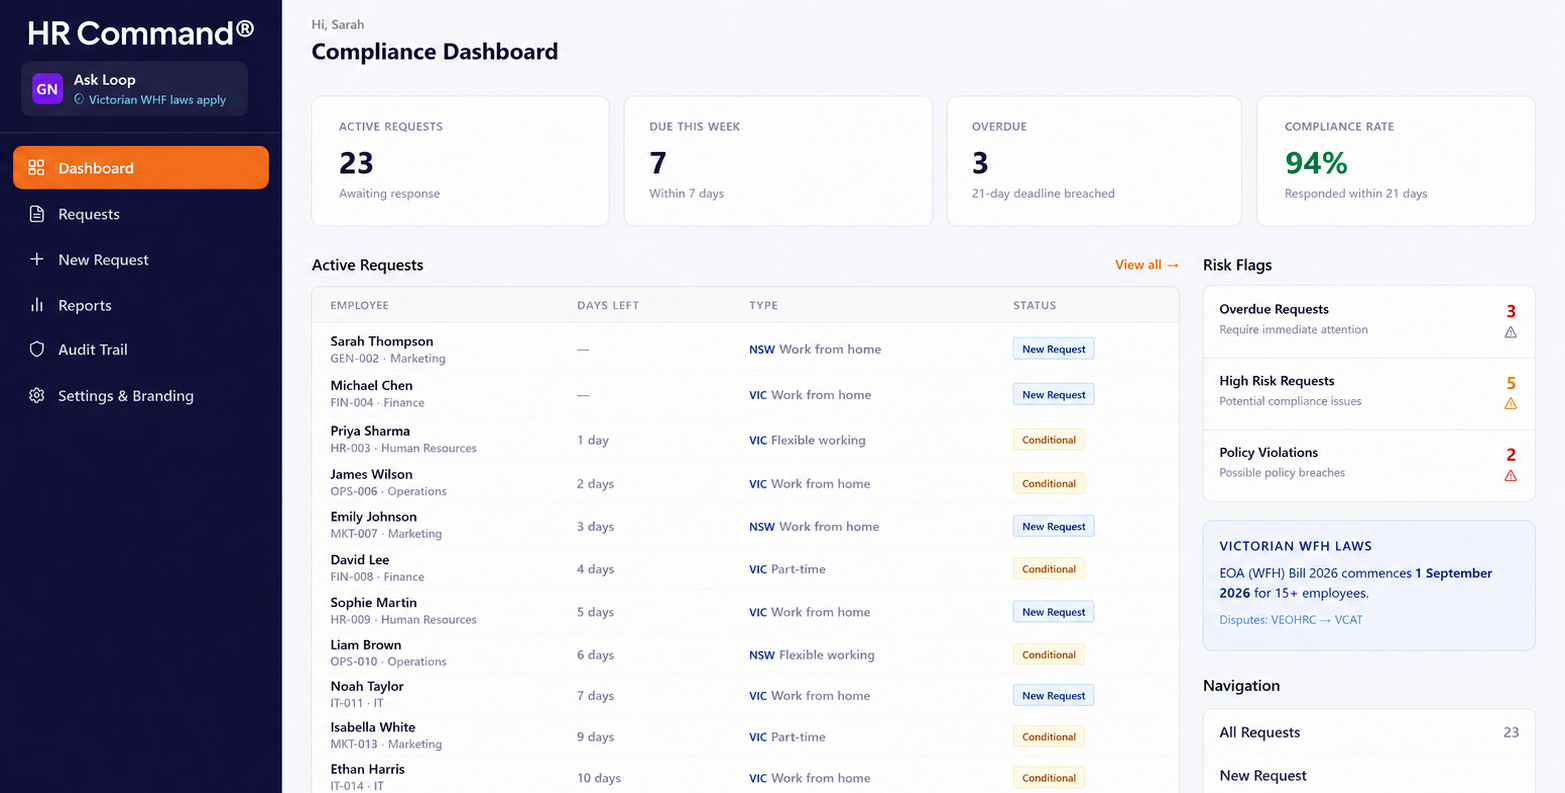Click New Request in the Navigation panel
The width and height of the screenshot is (1565, 793).
click(1369, 775)
